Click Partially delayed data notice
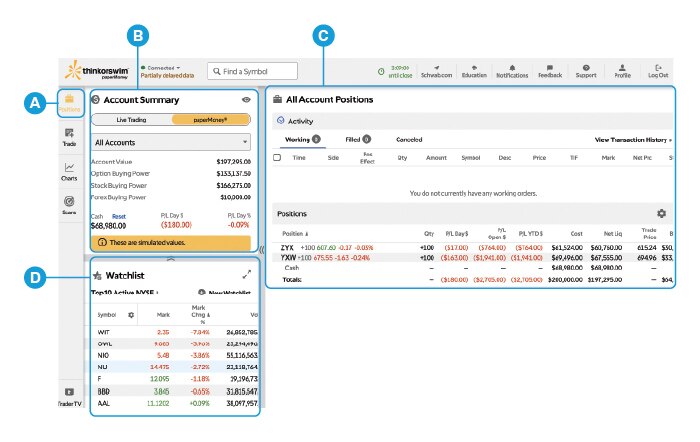This screenshot has height=442, width=700. click(x=167, y=76)
